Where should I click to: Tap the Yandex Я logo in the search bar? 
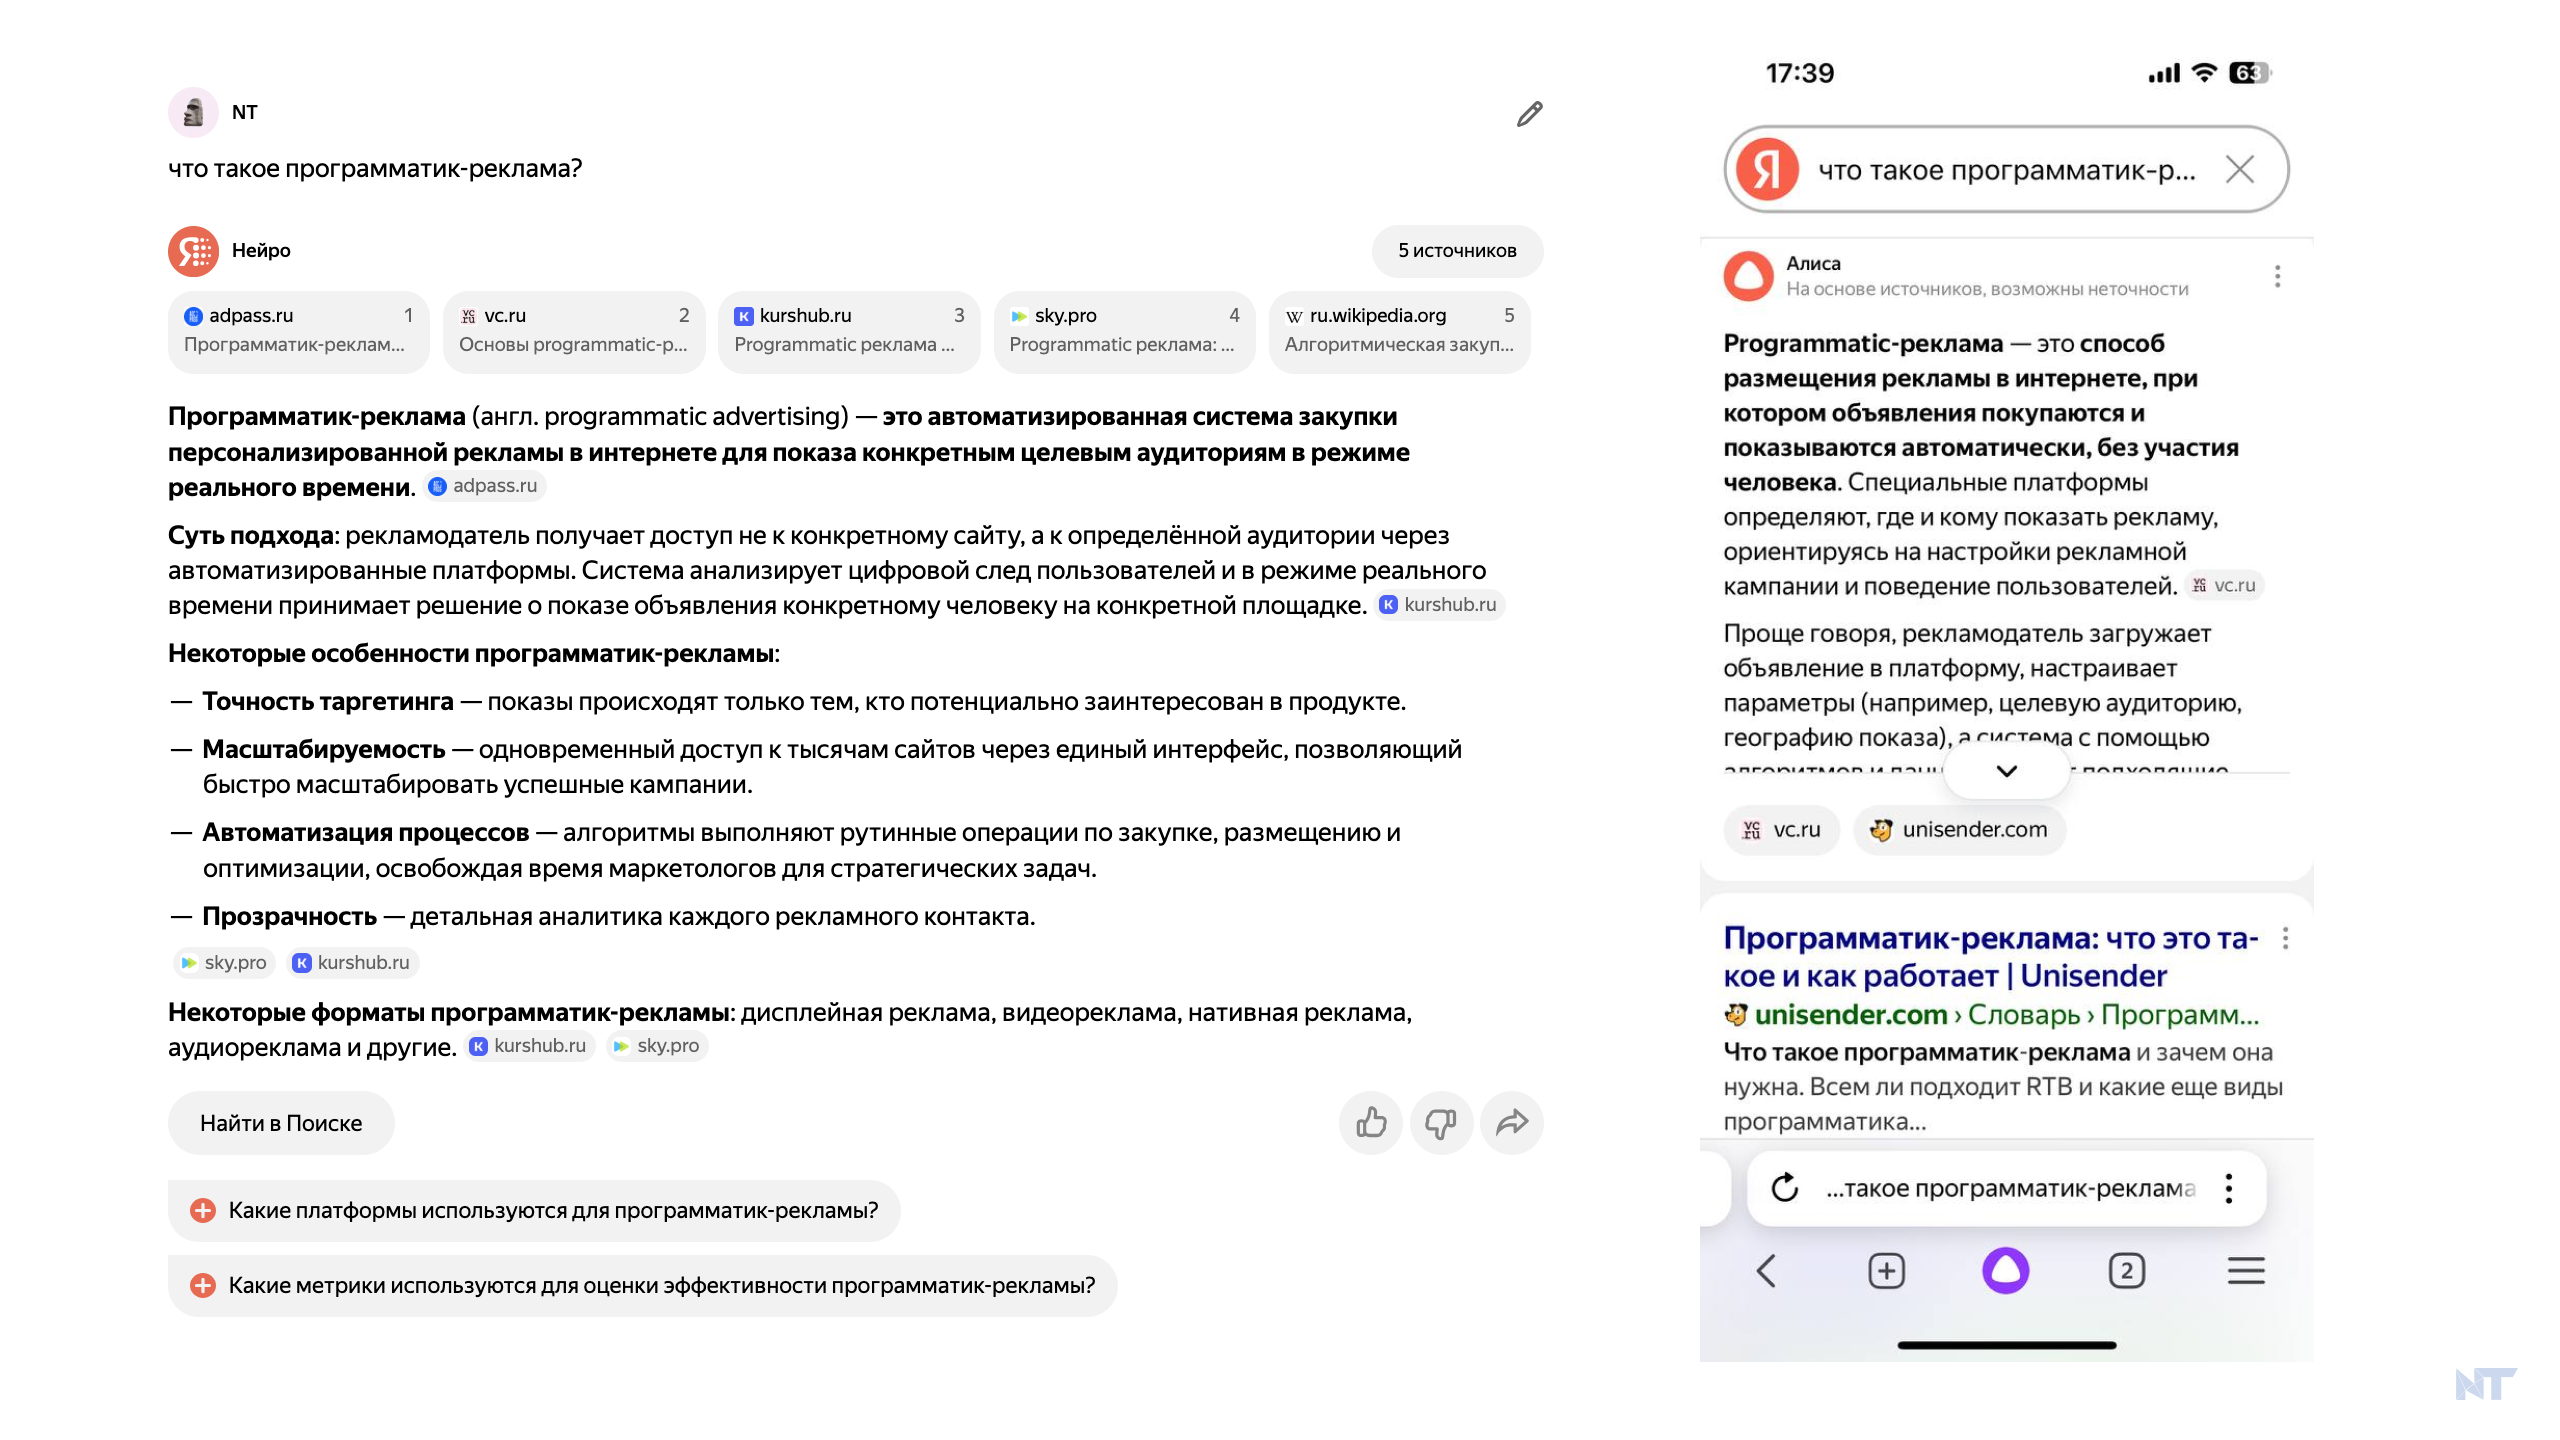pyautogui.click(x=1767, y=169)
